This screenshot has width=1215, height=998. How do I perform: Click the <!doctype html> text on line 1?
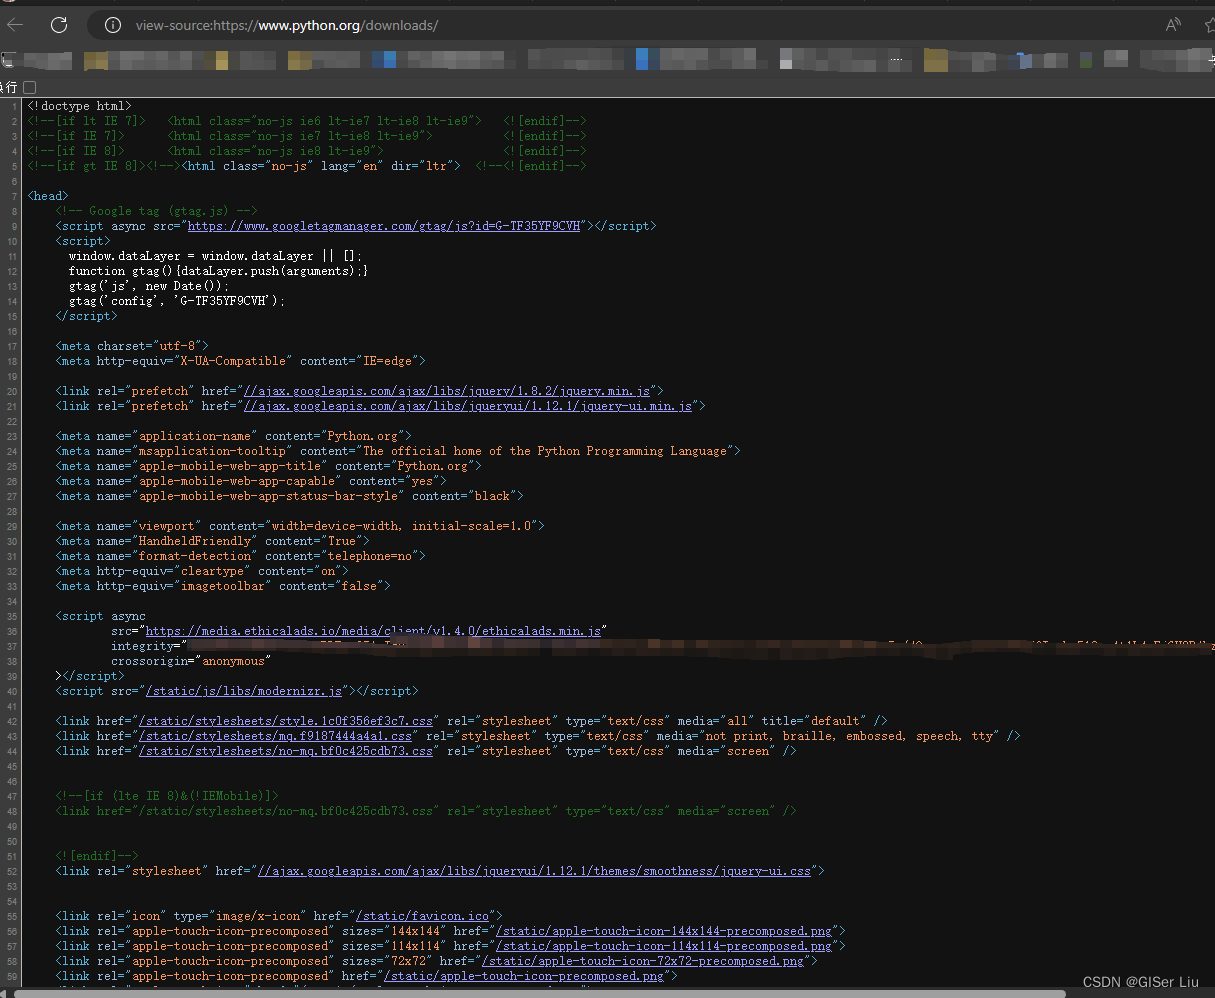pos(79,106)
